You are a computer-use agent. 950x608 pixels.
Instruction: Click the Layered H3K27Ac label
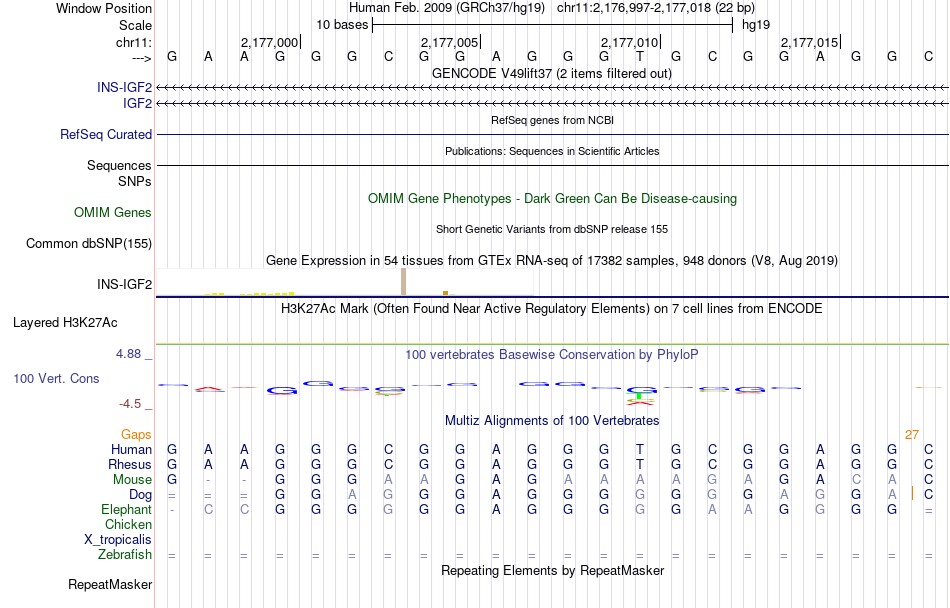[65, 323]
